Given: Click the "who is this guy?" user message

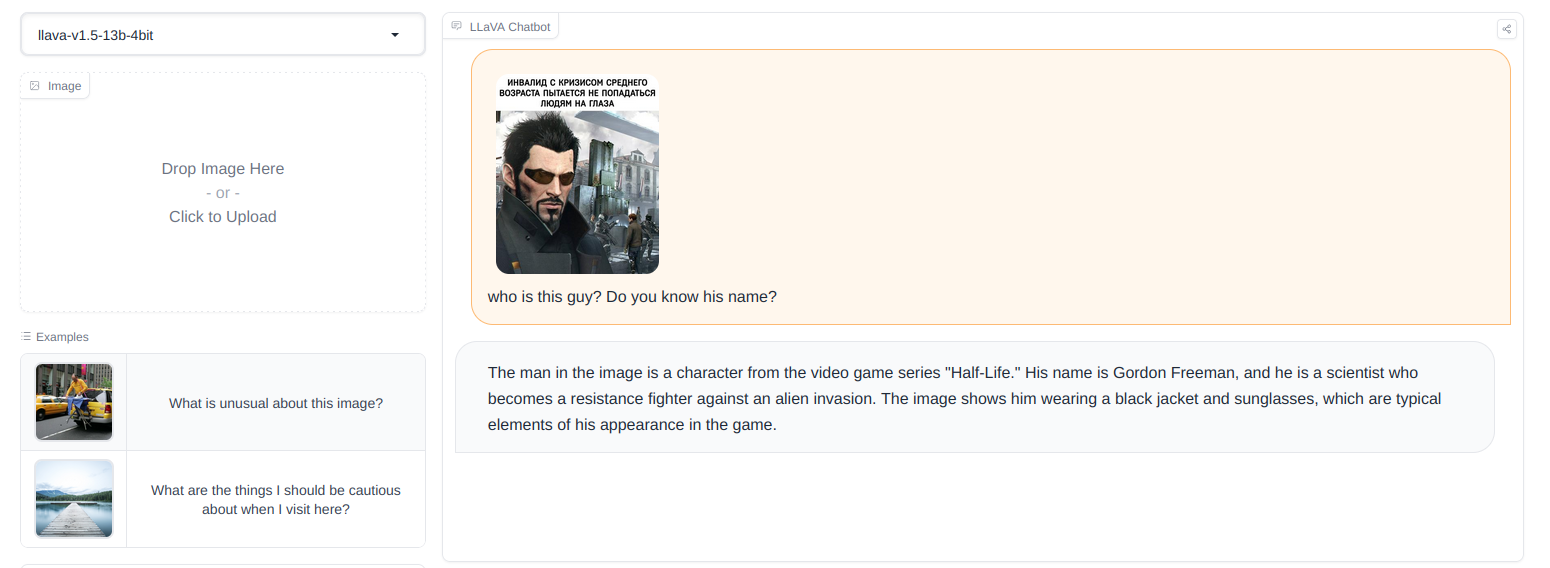Looking at the screenshot, I should click(632, 297).
